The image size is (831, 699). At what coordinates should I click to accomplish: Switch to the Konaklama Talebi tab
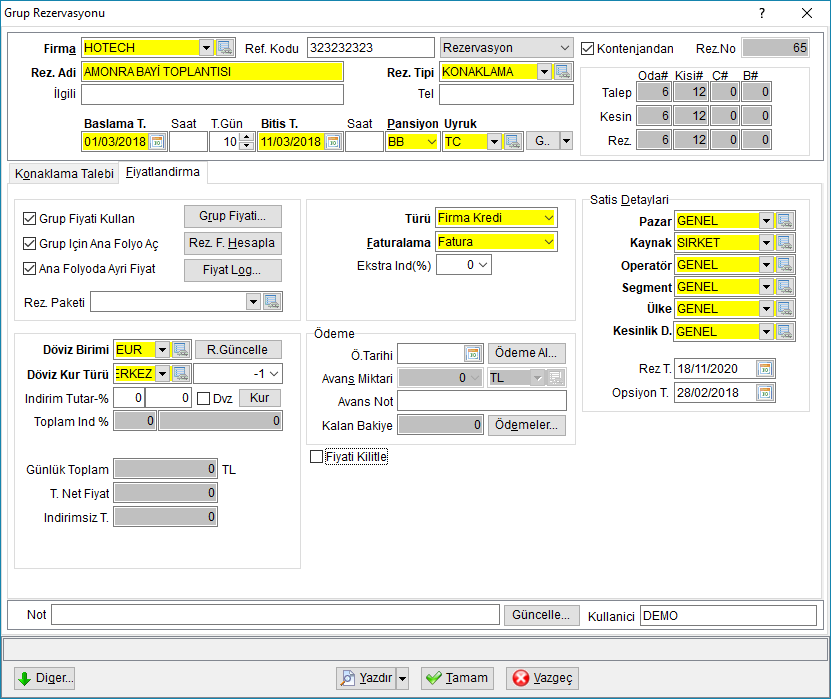coord(64,174)
